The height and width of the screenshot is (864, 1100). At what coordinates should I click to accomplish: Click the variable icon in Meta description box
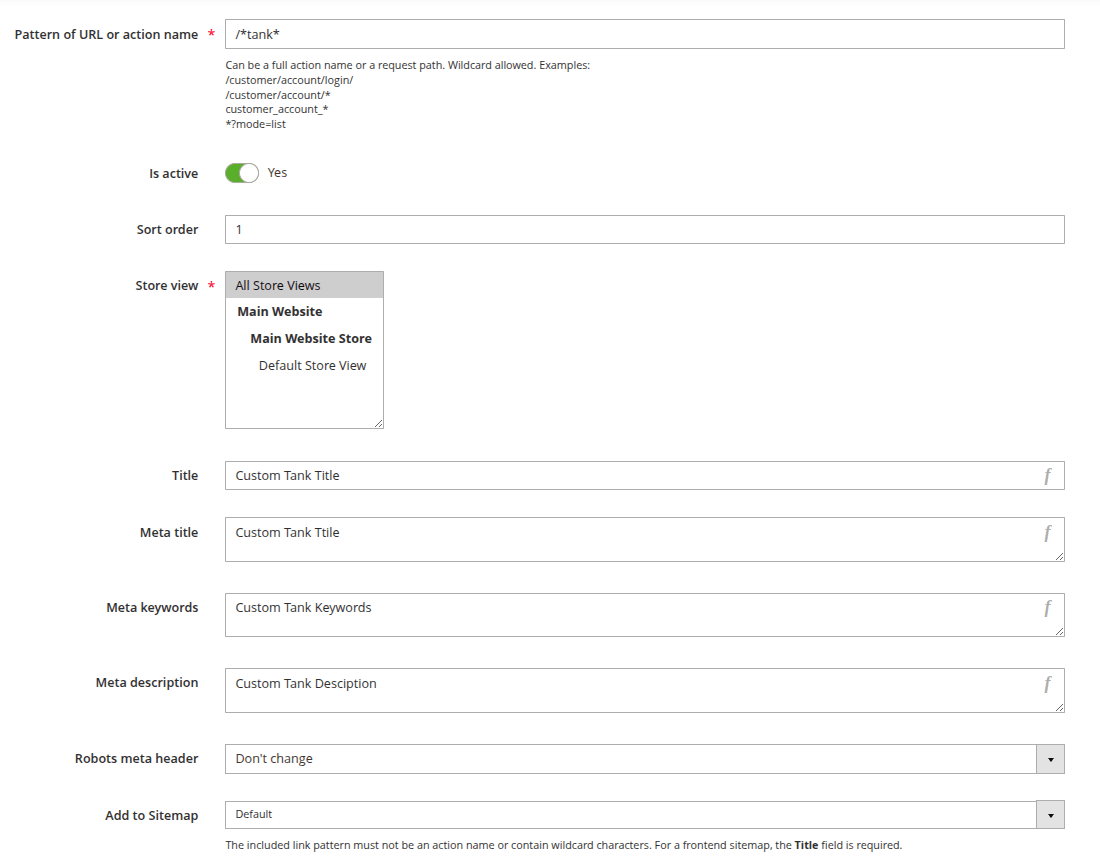(x=1048, y=683)
